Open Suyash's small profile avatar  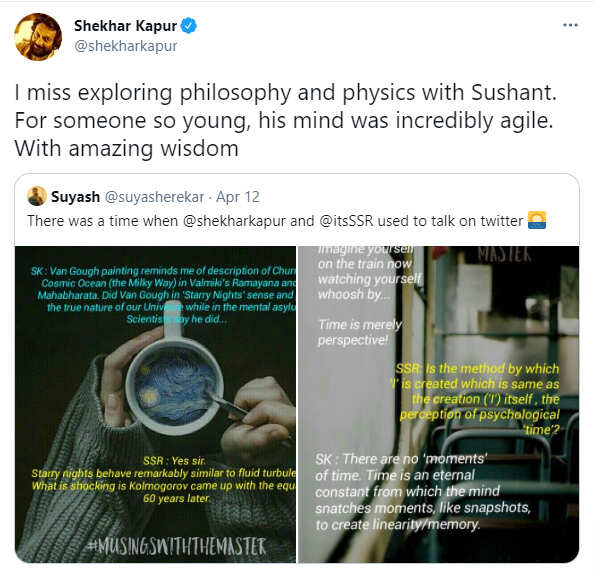pos(37,196)
